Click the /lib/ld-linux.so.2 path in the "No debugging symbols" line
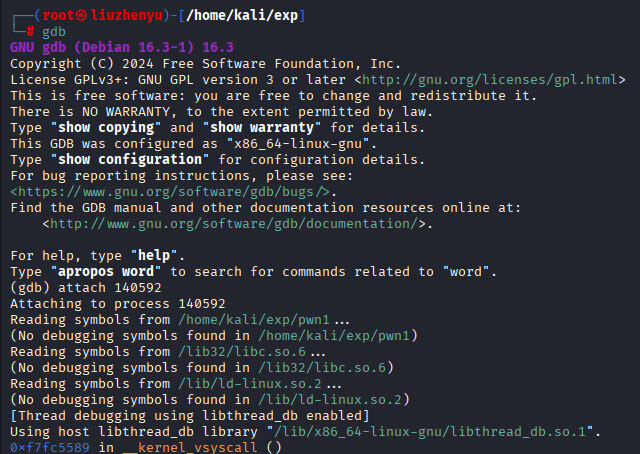The image size is (640, 454). click(330, 400)
